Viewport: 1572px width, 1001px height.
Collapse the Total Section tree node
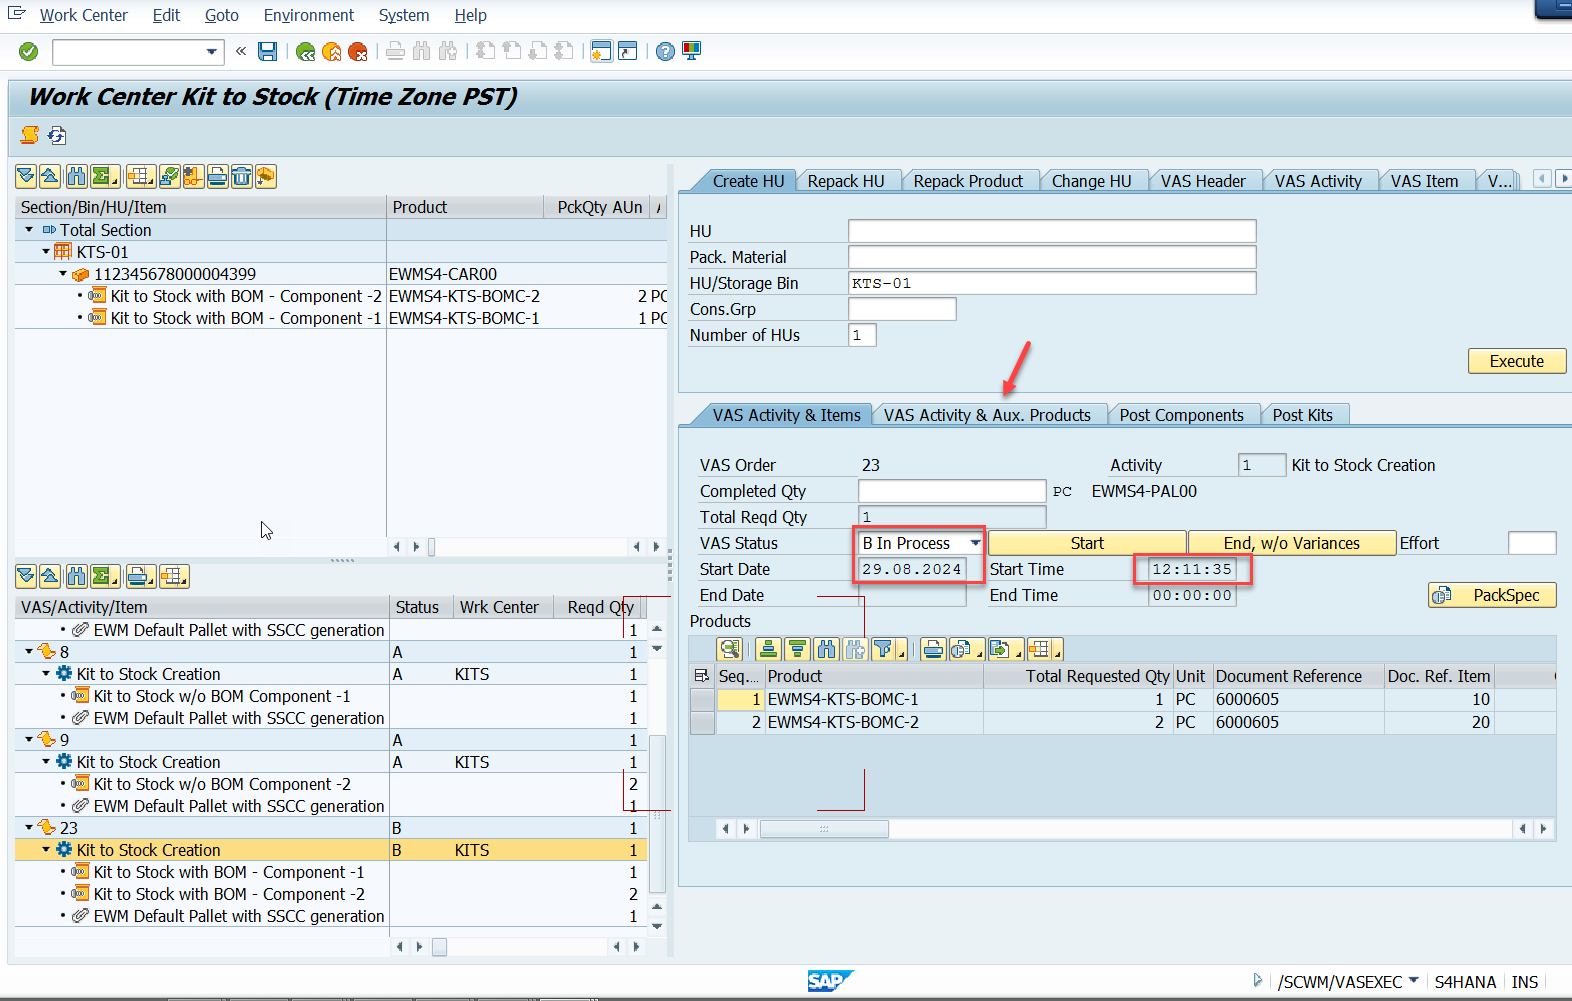[x=29, y=230]
